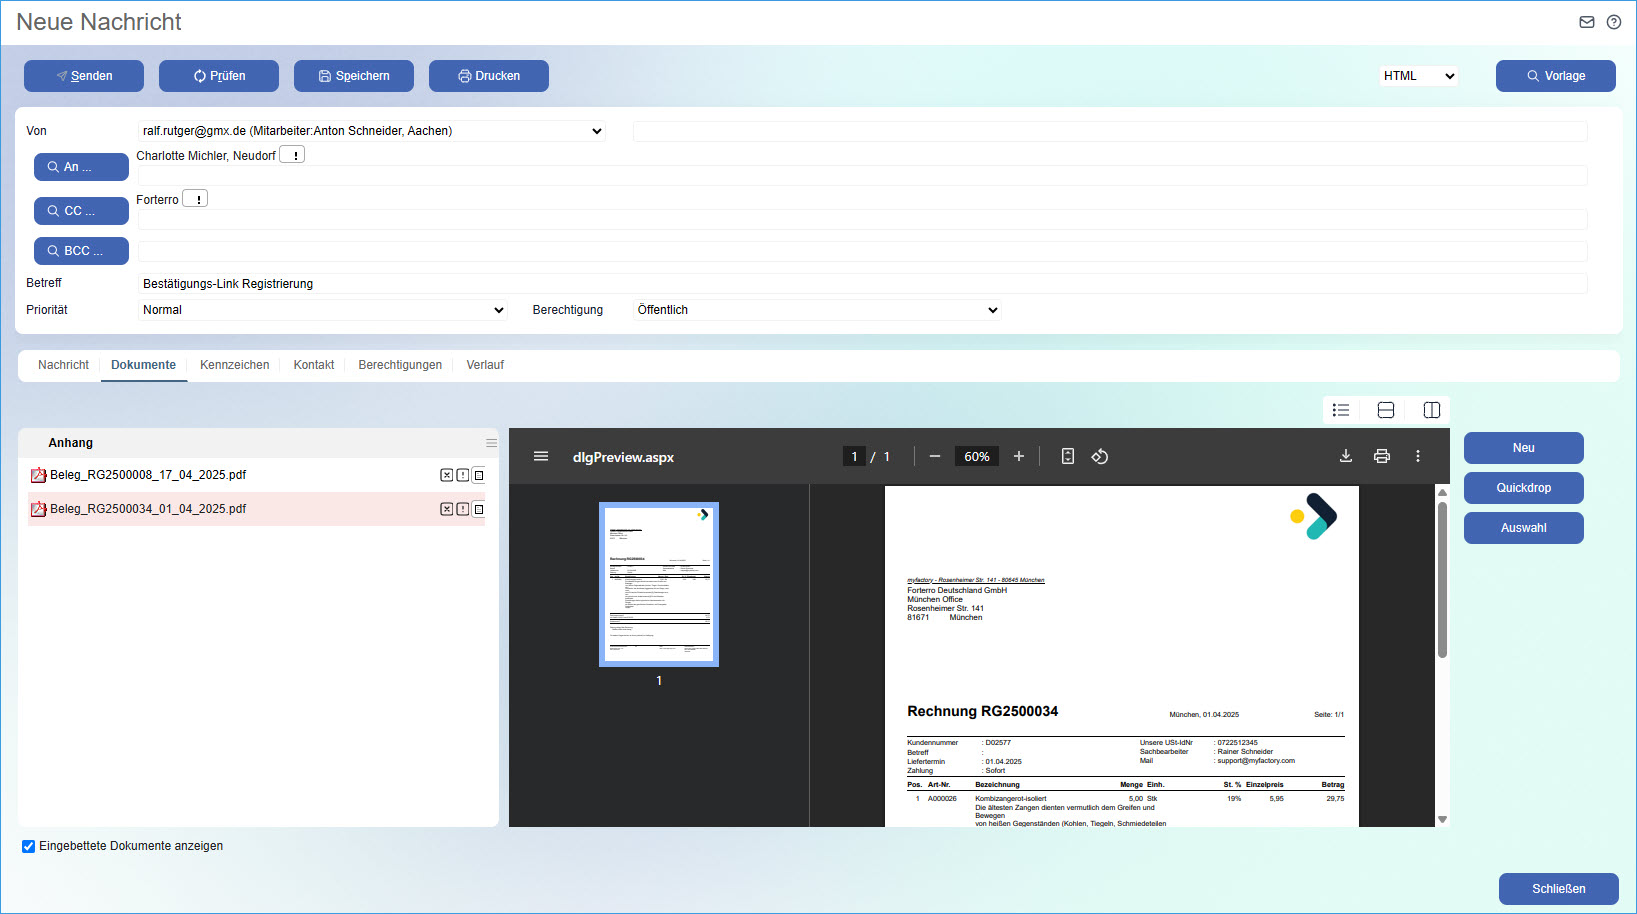Select the fit-to-page icon in the PDF viewer
The height and width of the screenshot is (914, 1637).
click(1067, 455)
